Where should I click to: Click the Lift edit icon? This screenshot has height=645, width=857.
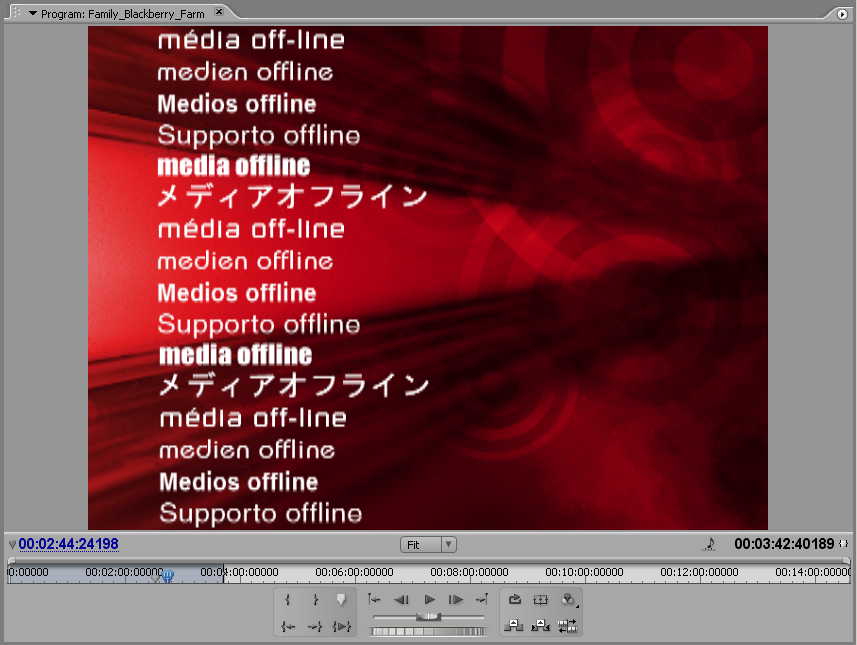coord(512,626)
